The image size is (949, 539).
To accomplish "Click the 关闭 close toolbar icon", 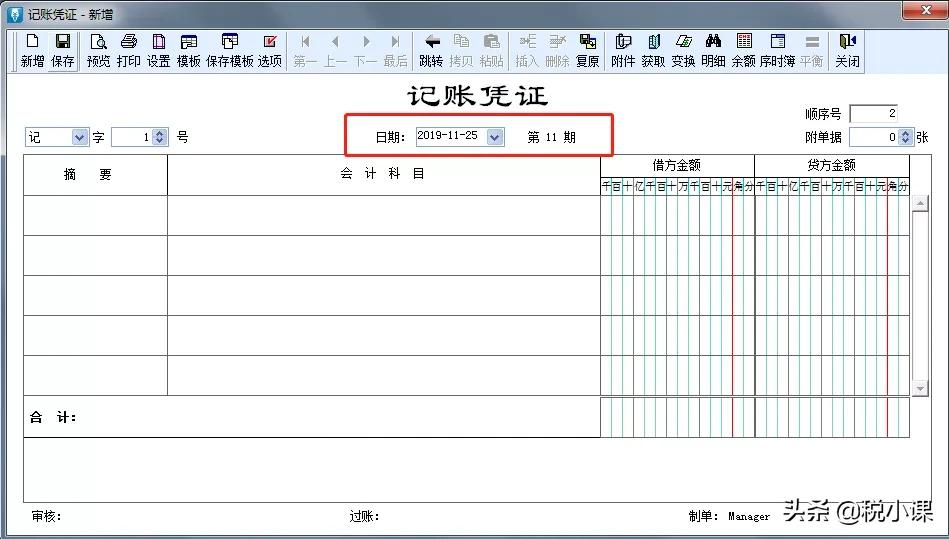I will 847,51.
